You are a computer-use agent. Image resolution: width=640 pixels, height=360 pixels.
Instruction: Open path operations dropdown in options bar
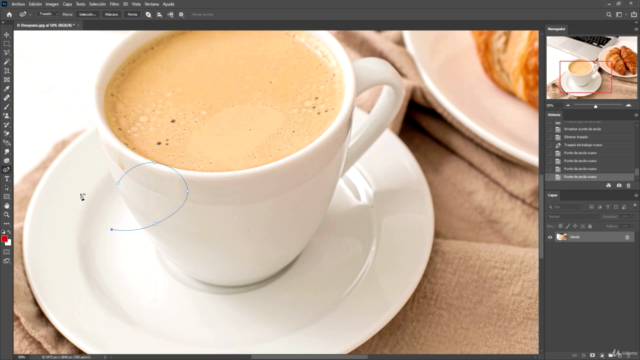148,14
